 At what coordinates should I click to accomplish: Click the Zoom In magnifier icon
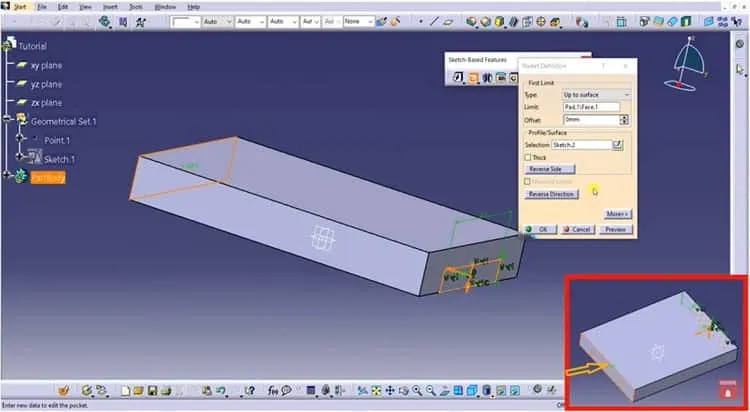click(x=417, y=391)
